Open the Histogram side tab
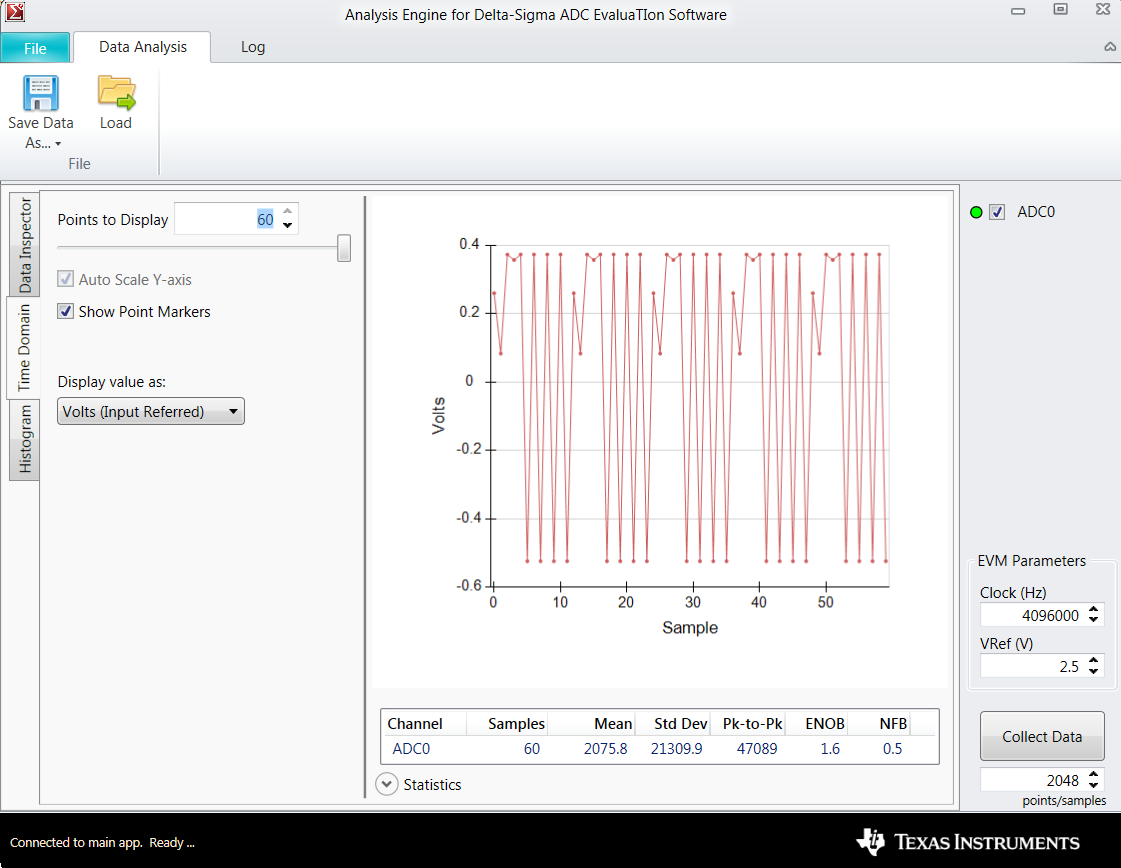The height and width of the screenshot is (868, 1121). (24, 439)
